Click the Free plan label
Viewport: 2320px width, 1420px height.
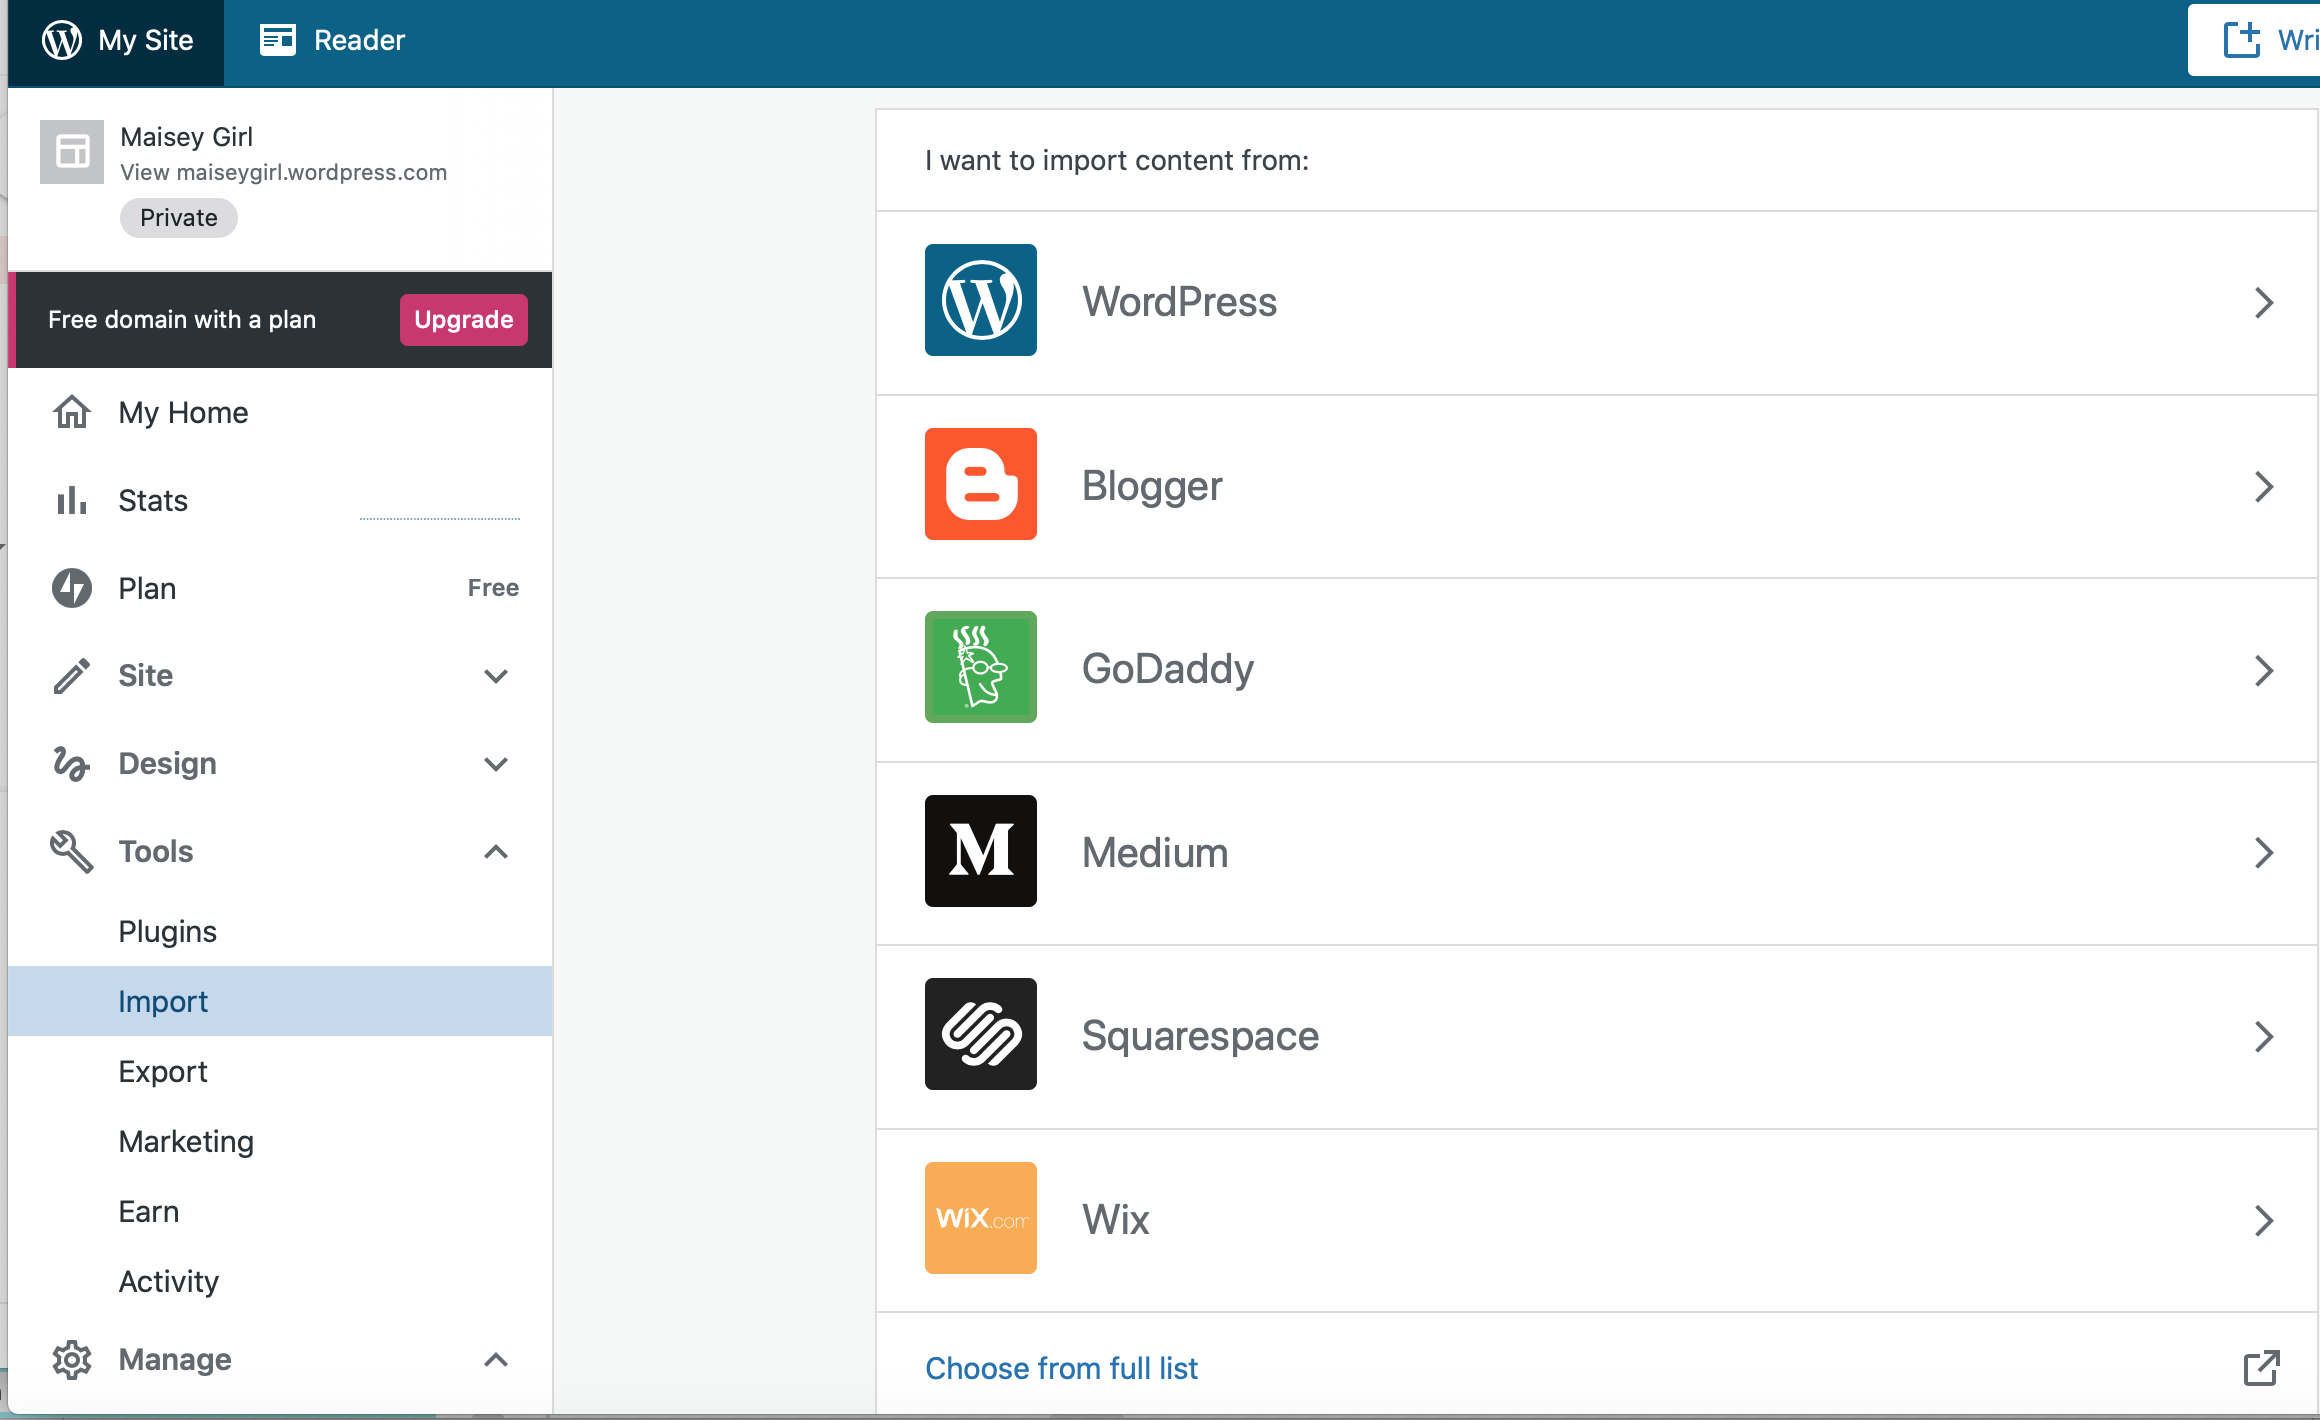point(493,588)
